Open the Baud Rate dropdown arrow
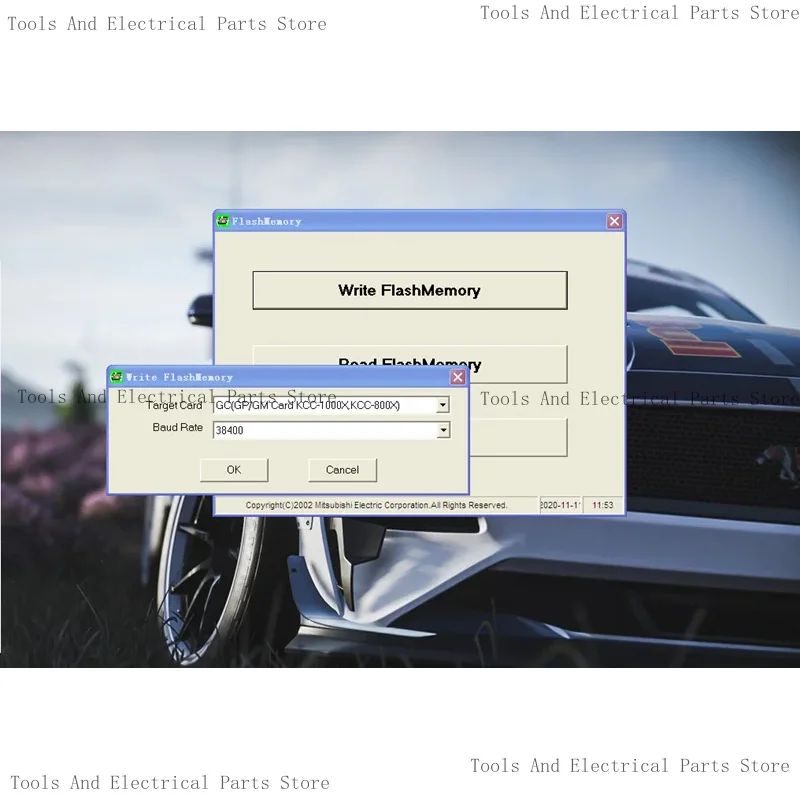The image size is (800, 800). click(x=443, y=430)
